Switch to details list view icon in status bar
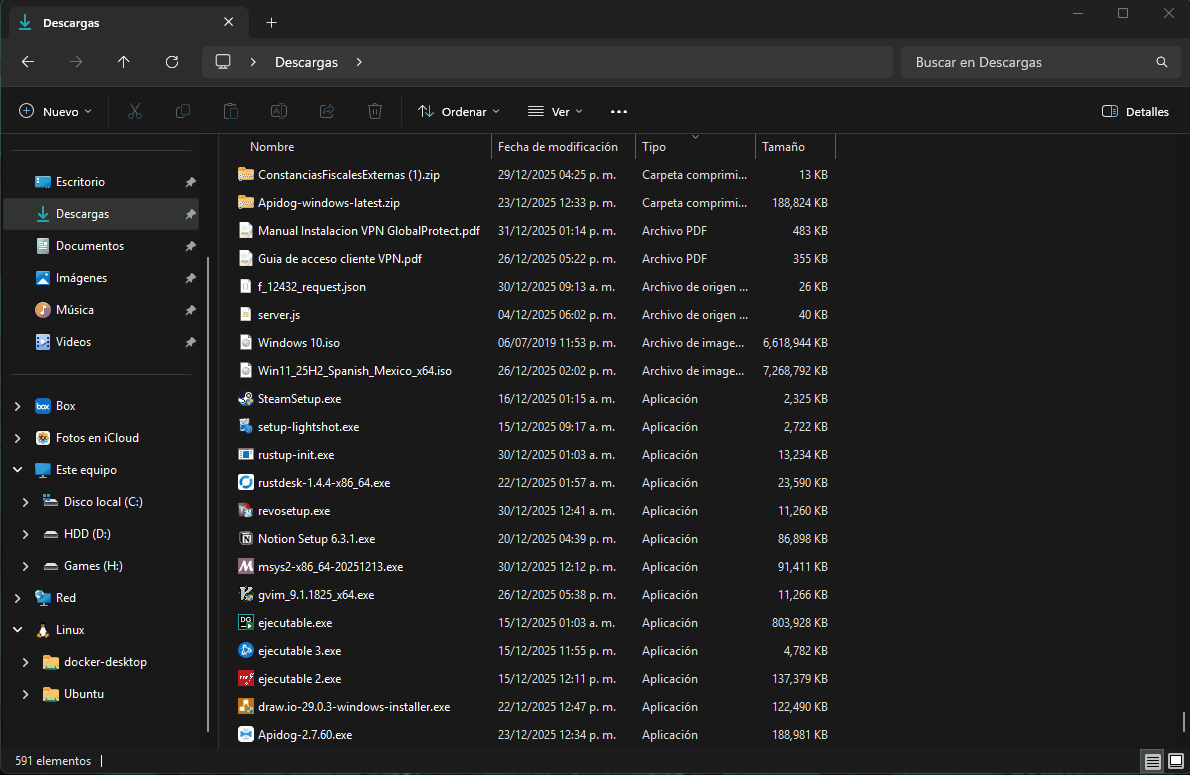 point(1152,761)
